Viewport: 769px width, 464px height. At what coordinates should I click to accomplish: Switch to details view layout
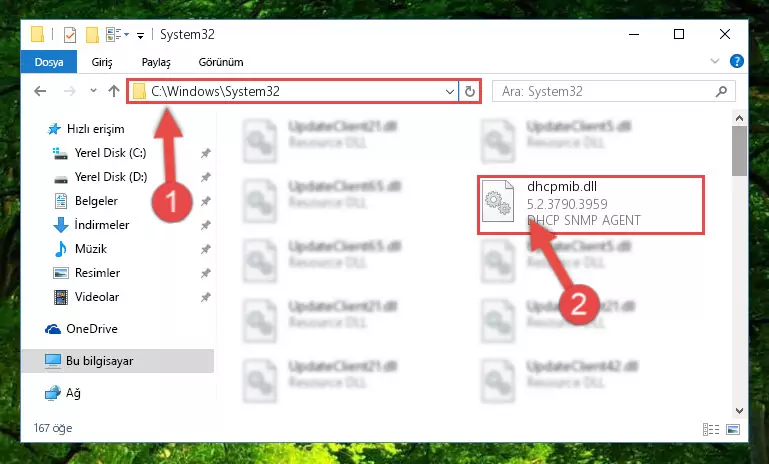coord(711,430)
